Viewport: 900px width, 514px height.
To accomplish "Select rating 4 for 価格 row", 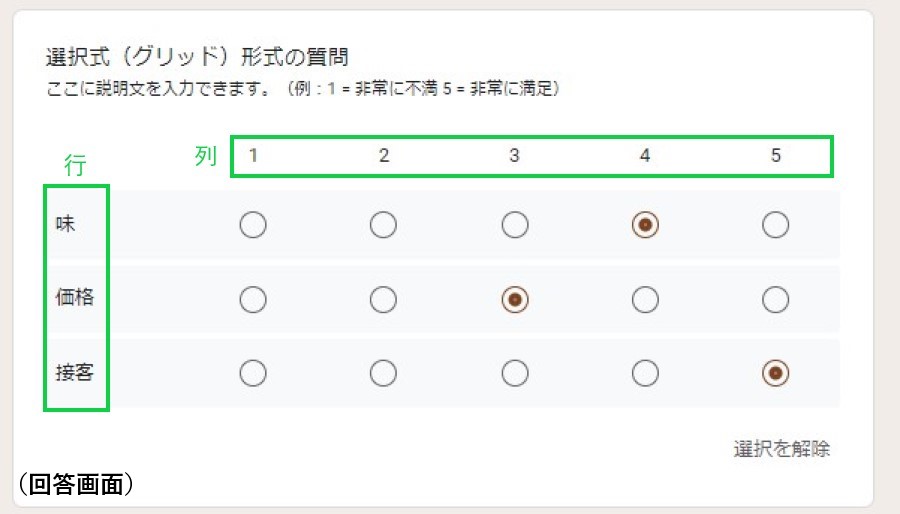I will tap(645, 299).
